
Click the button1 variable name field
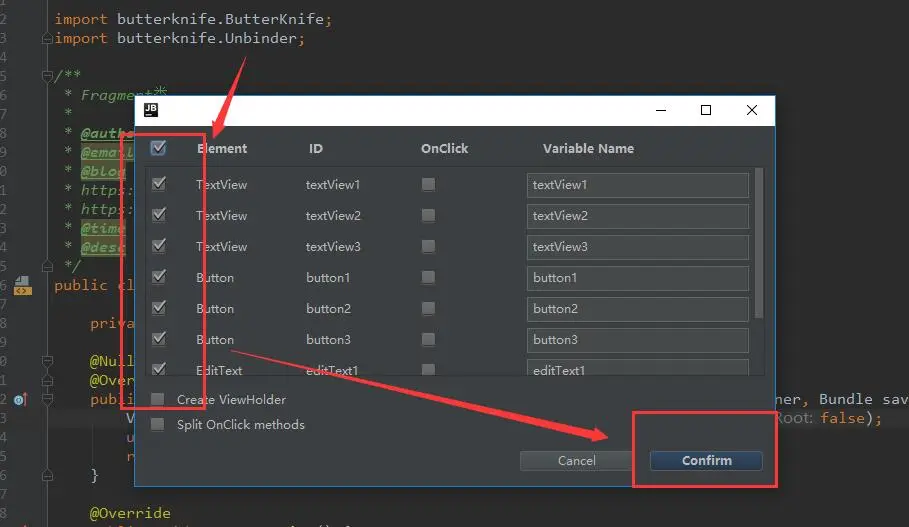point(638,278)
